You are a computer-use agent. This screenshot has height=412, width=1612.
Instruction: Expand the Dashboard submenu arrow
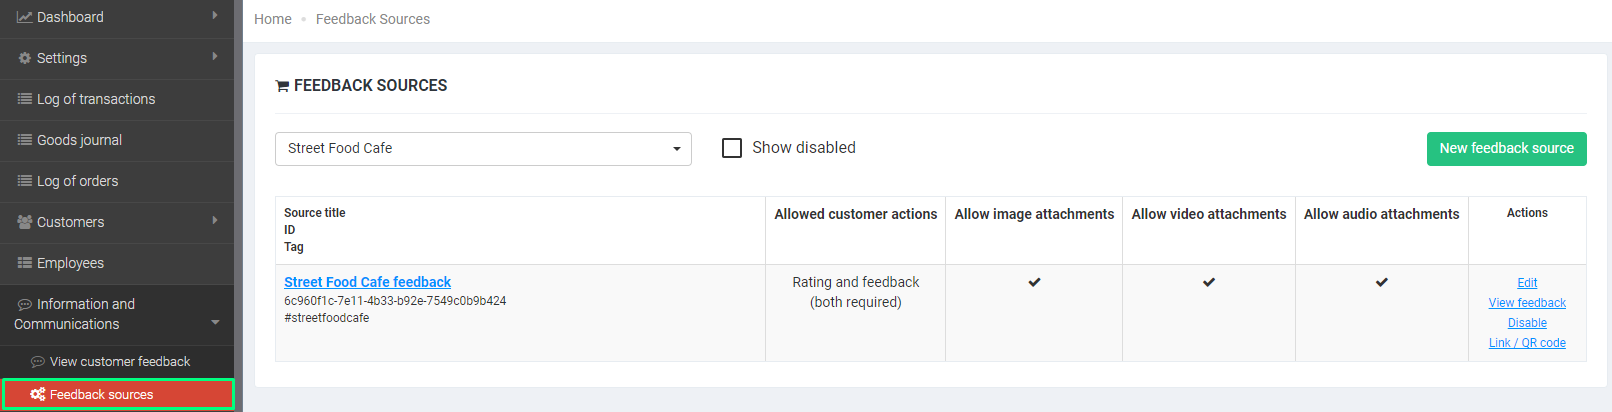(215, 16)
